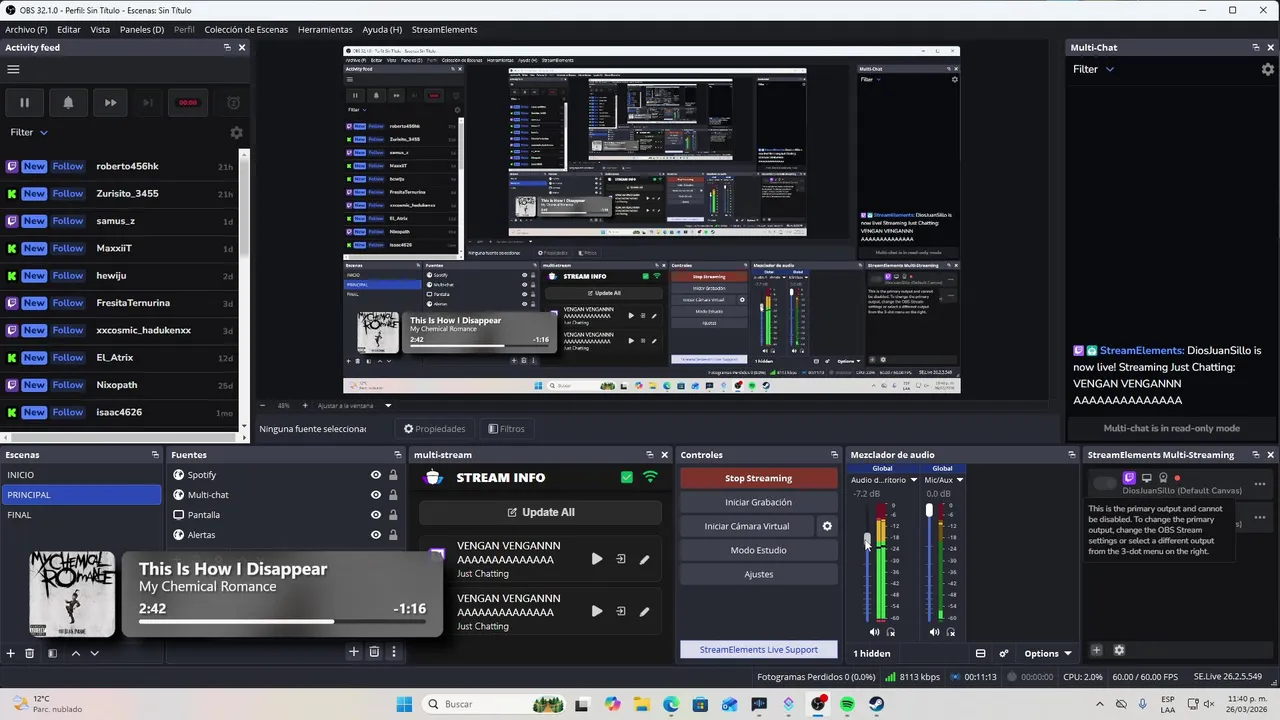Screen dimensions: 1280x720
Task: Click Windows taskbar Buscar search field
Action: point(494,704)
